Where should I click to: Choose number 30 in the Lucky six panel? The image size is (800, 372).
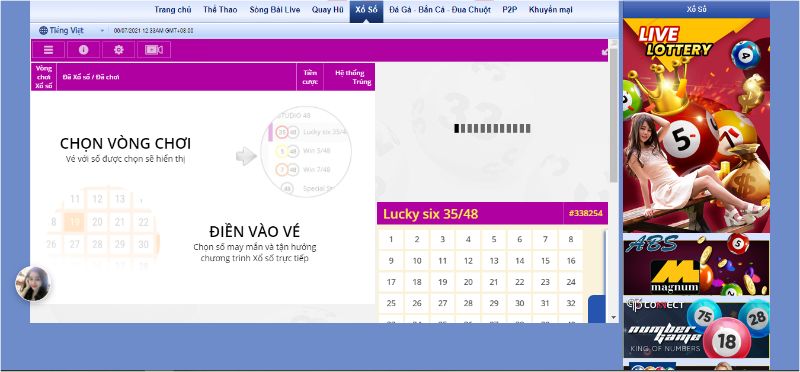click(519, 303)
